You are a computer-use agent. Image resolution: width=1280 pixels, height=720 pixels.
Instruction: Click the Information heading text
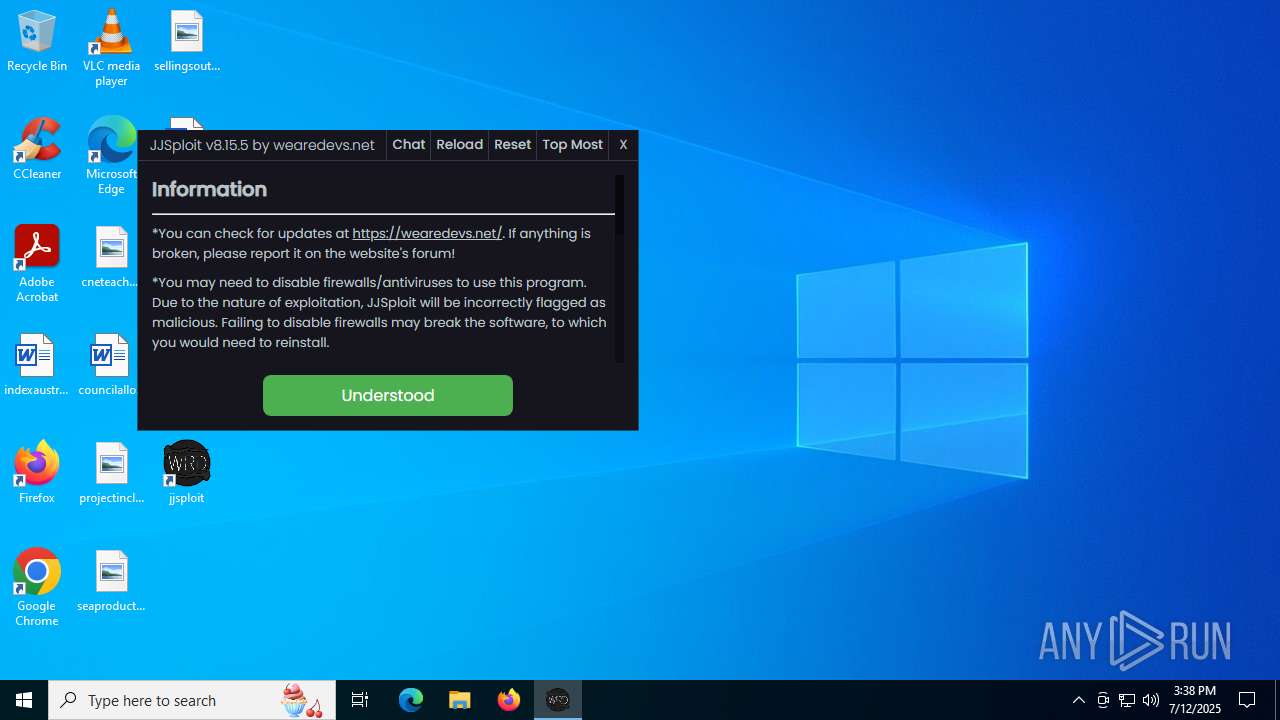[x=209, y=189]
